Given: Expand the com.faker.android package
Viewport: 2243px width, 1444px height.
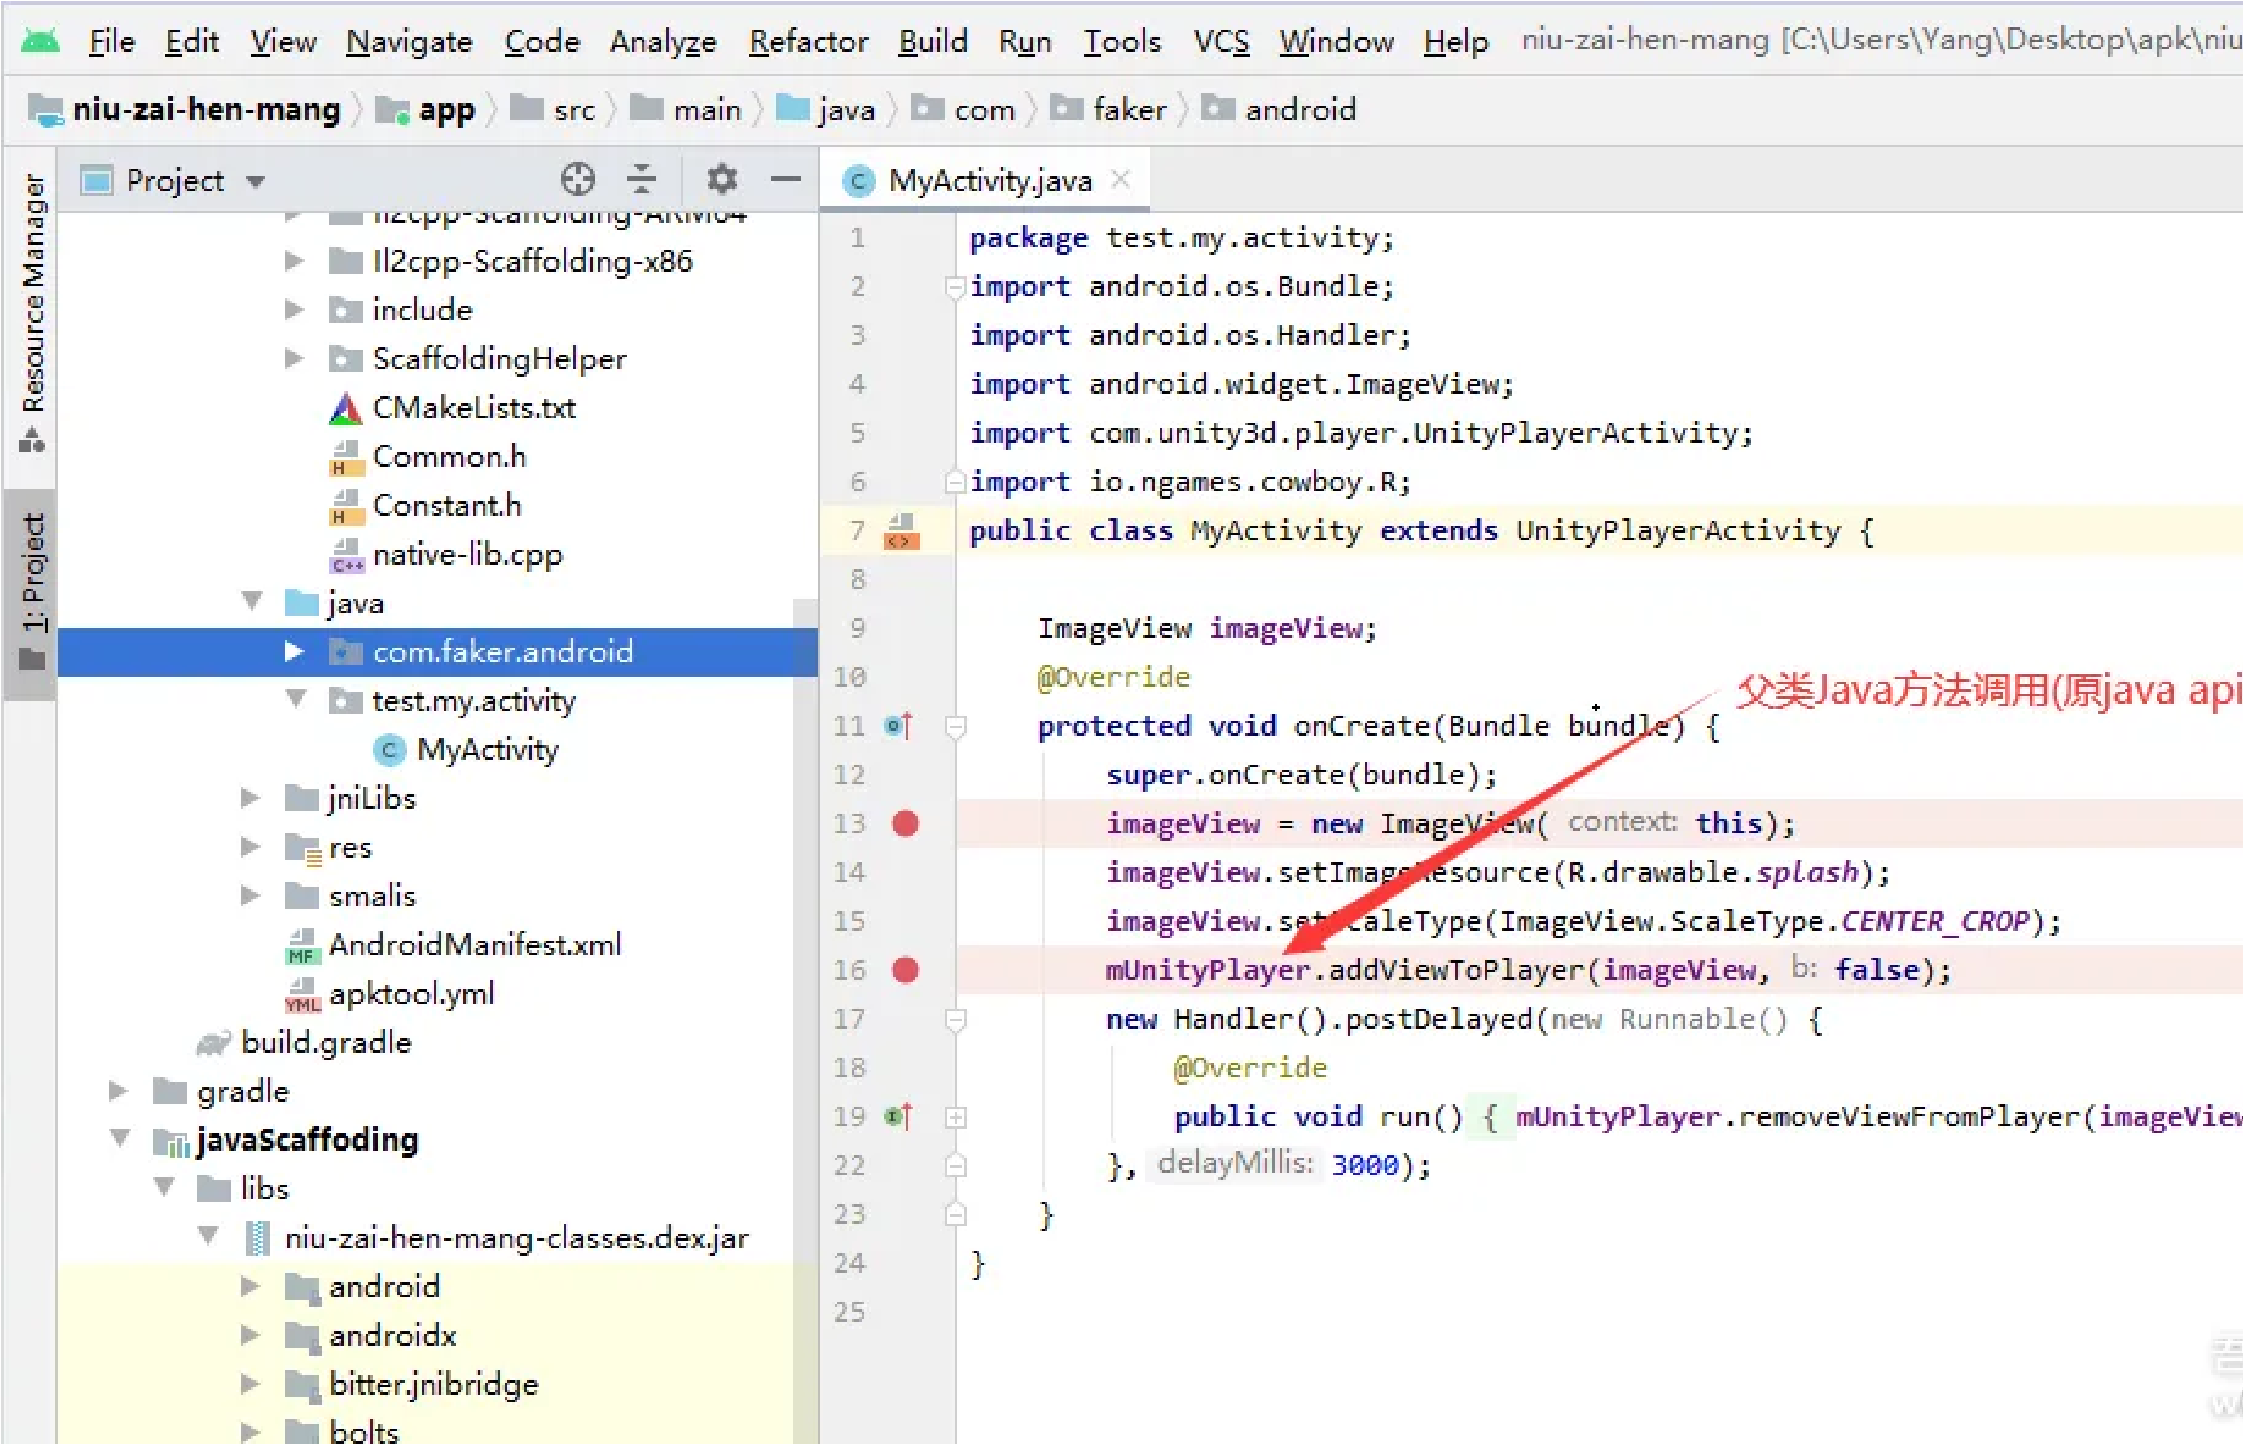Looking at the screenshot, I should 293,652.
